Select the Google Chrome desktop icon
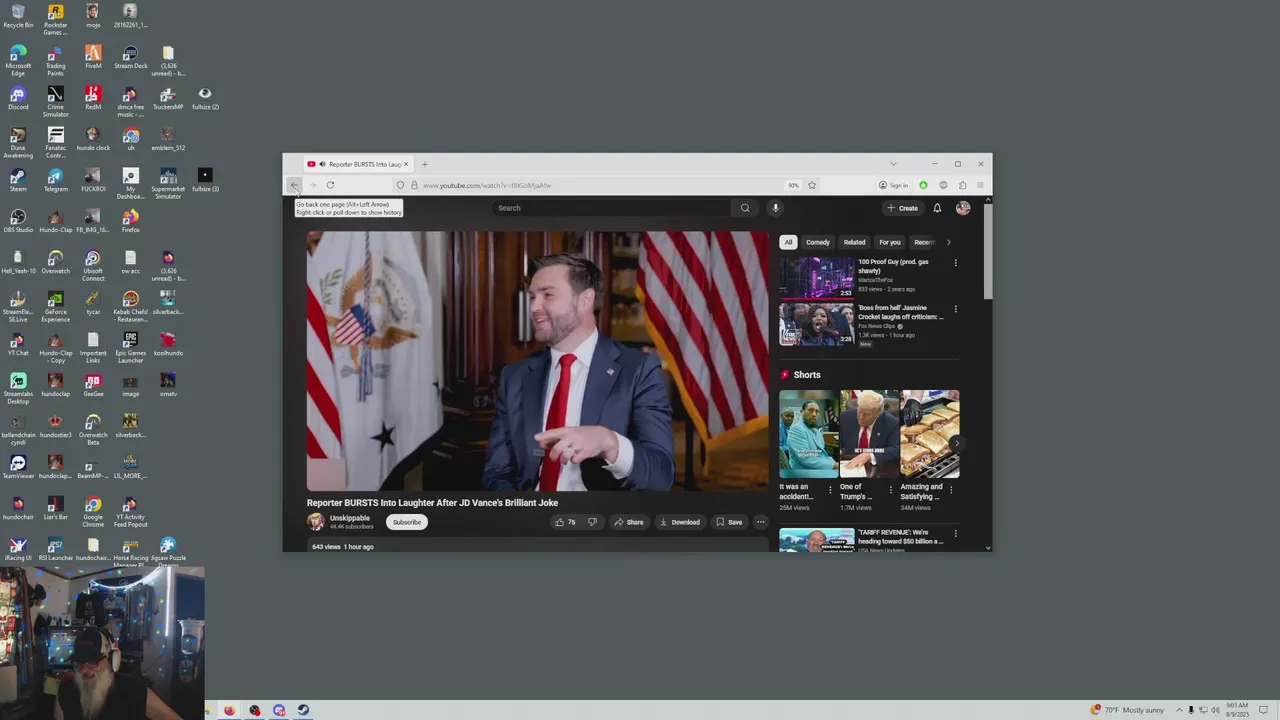 click(x=93, y=509)
